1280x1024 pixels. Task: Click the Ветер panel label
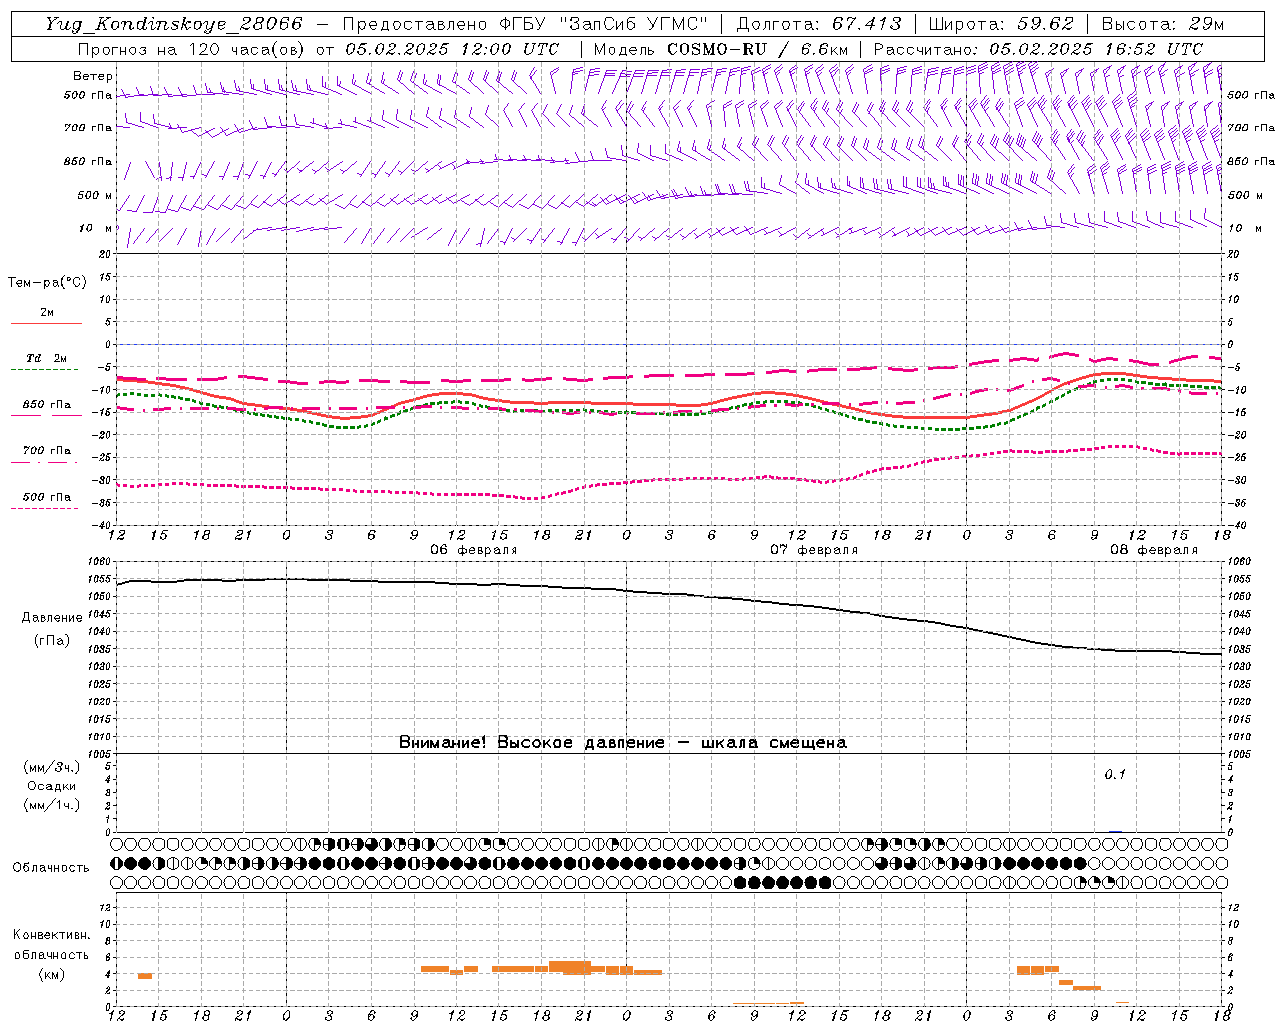tap(93, 76)
